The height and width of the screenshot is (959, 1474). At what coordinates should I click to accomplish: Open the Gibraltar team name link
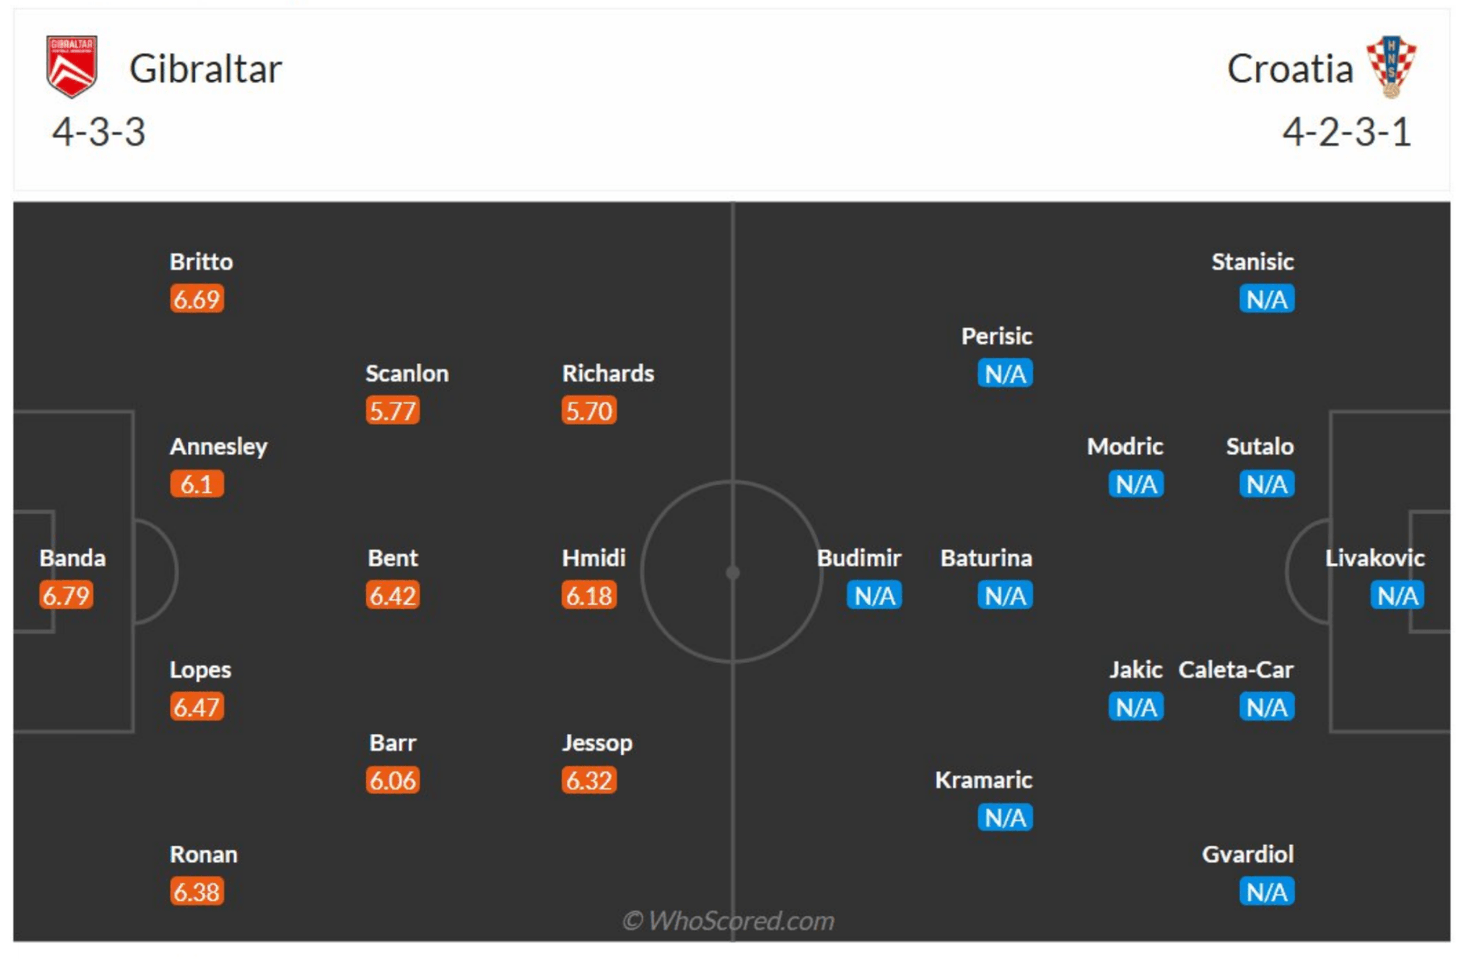(206, 69)
